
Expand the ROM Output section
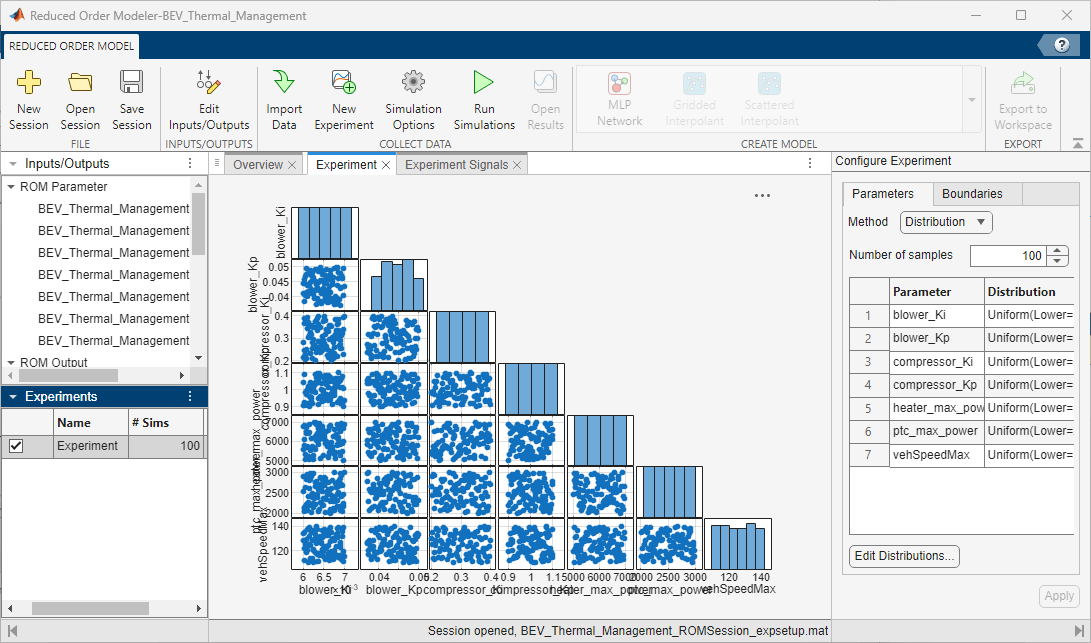coord(10,362)
